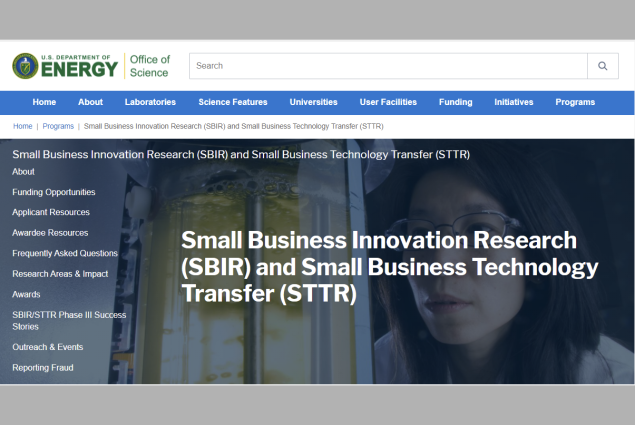Viewport: 635px width, 425px height.
Task: Select the Funding navigation item
Action: (x=456, y=102)
